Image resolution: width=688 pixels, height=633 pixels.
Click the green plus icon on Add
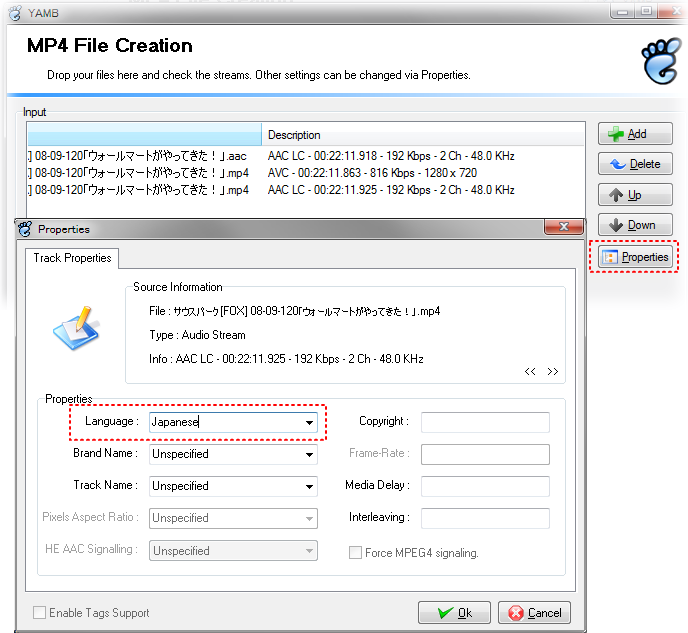point(616,134)
